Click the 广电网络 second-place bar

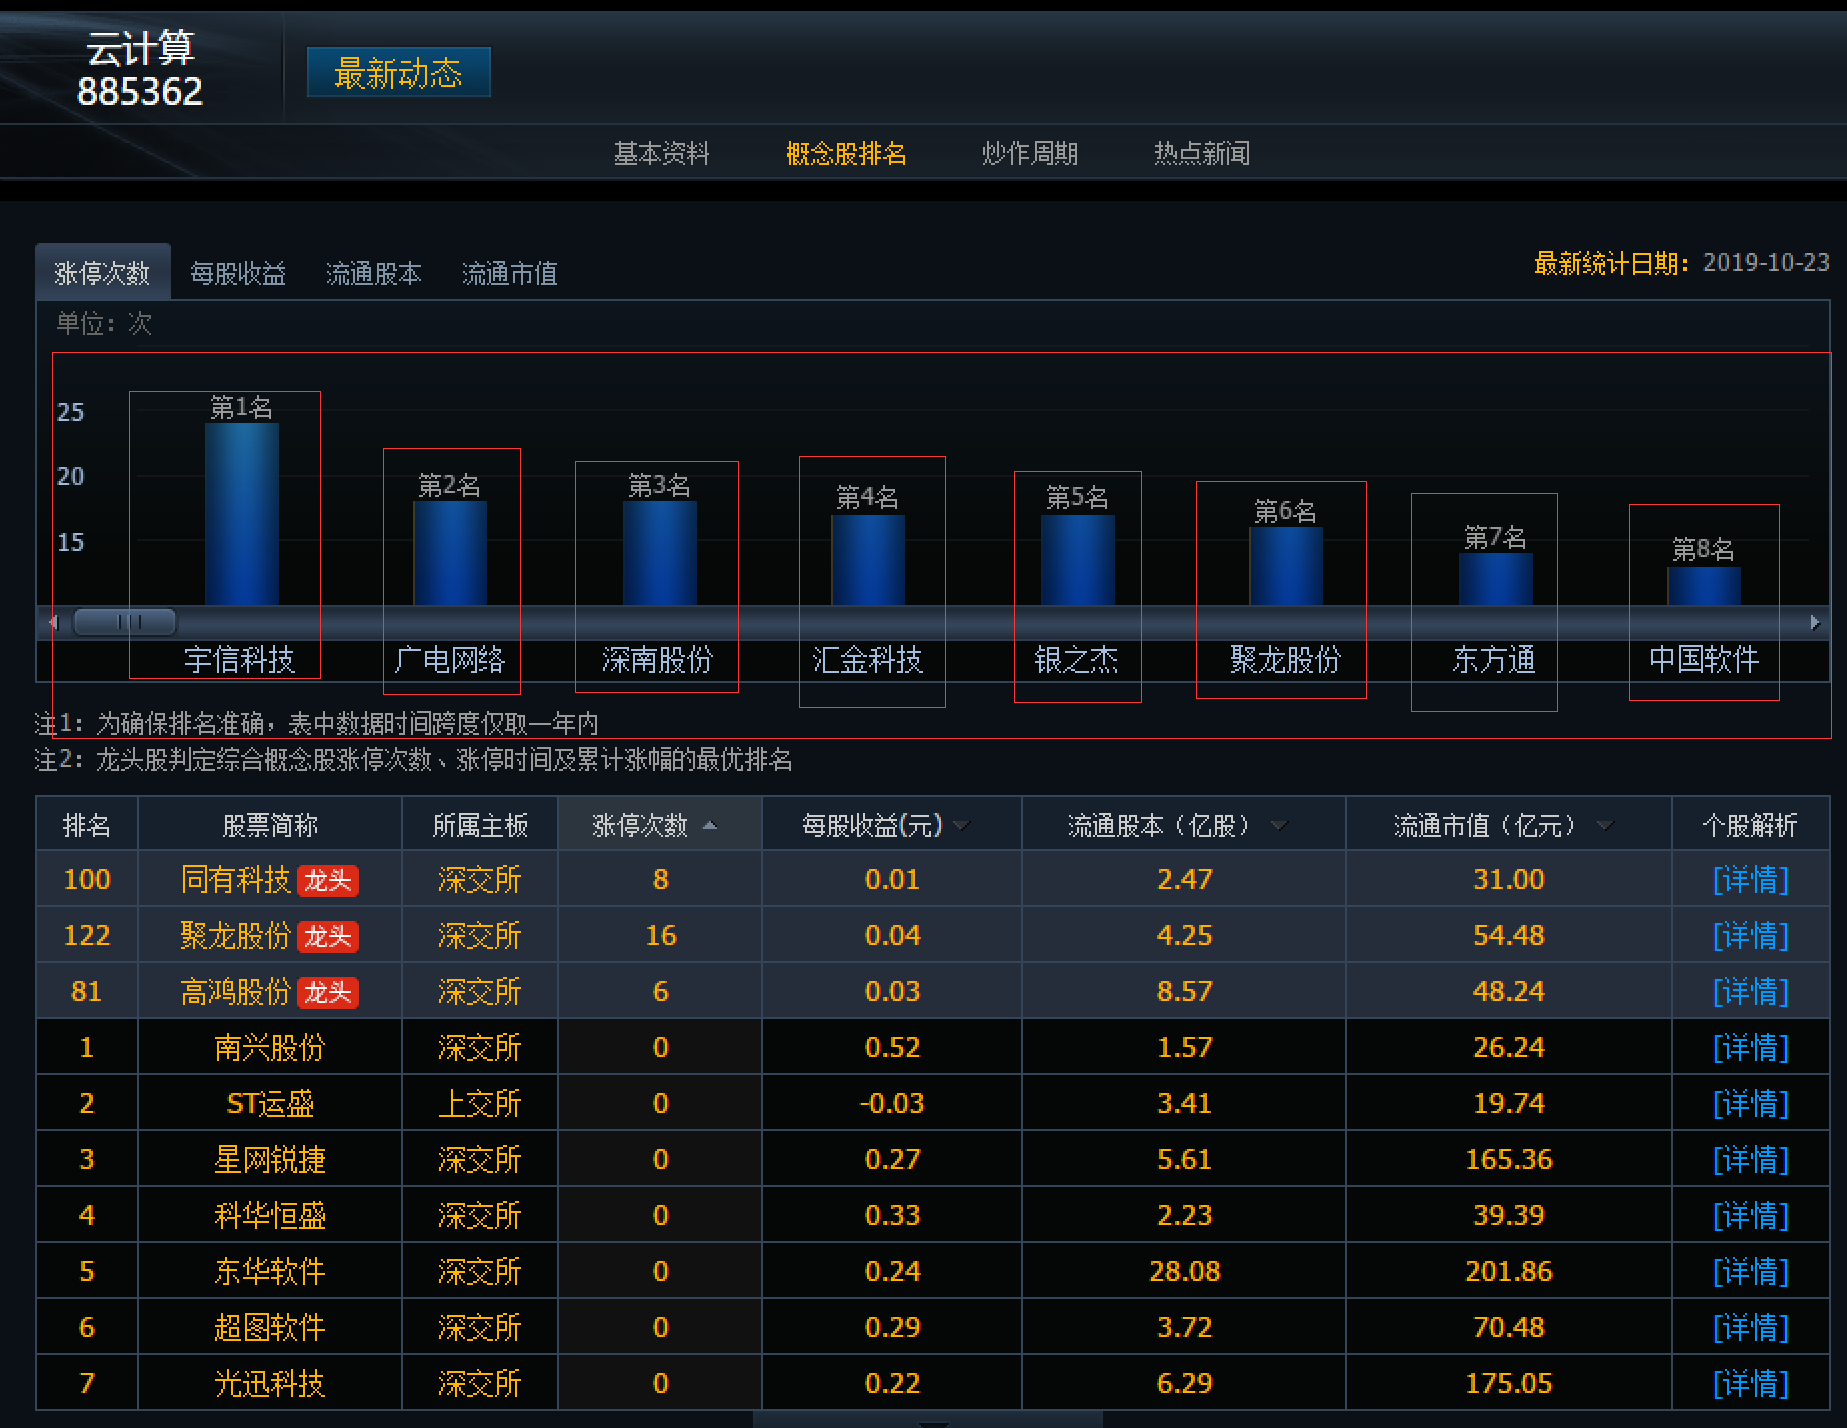[450, 553]
